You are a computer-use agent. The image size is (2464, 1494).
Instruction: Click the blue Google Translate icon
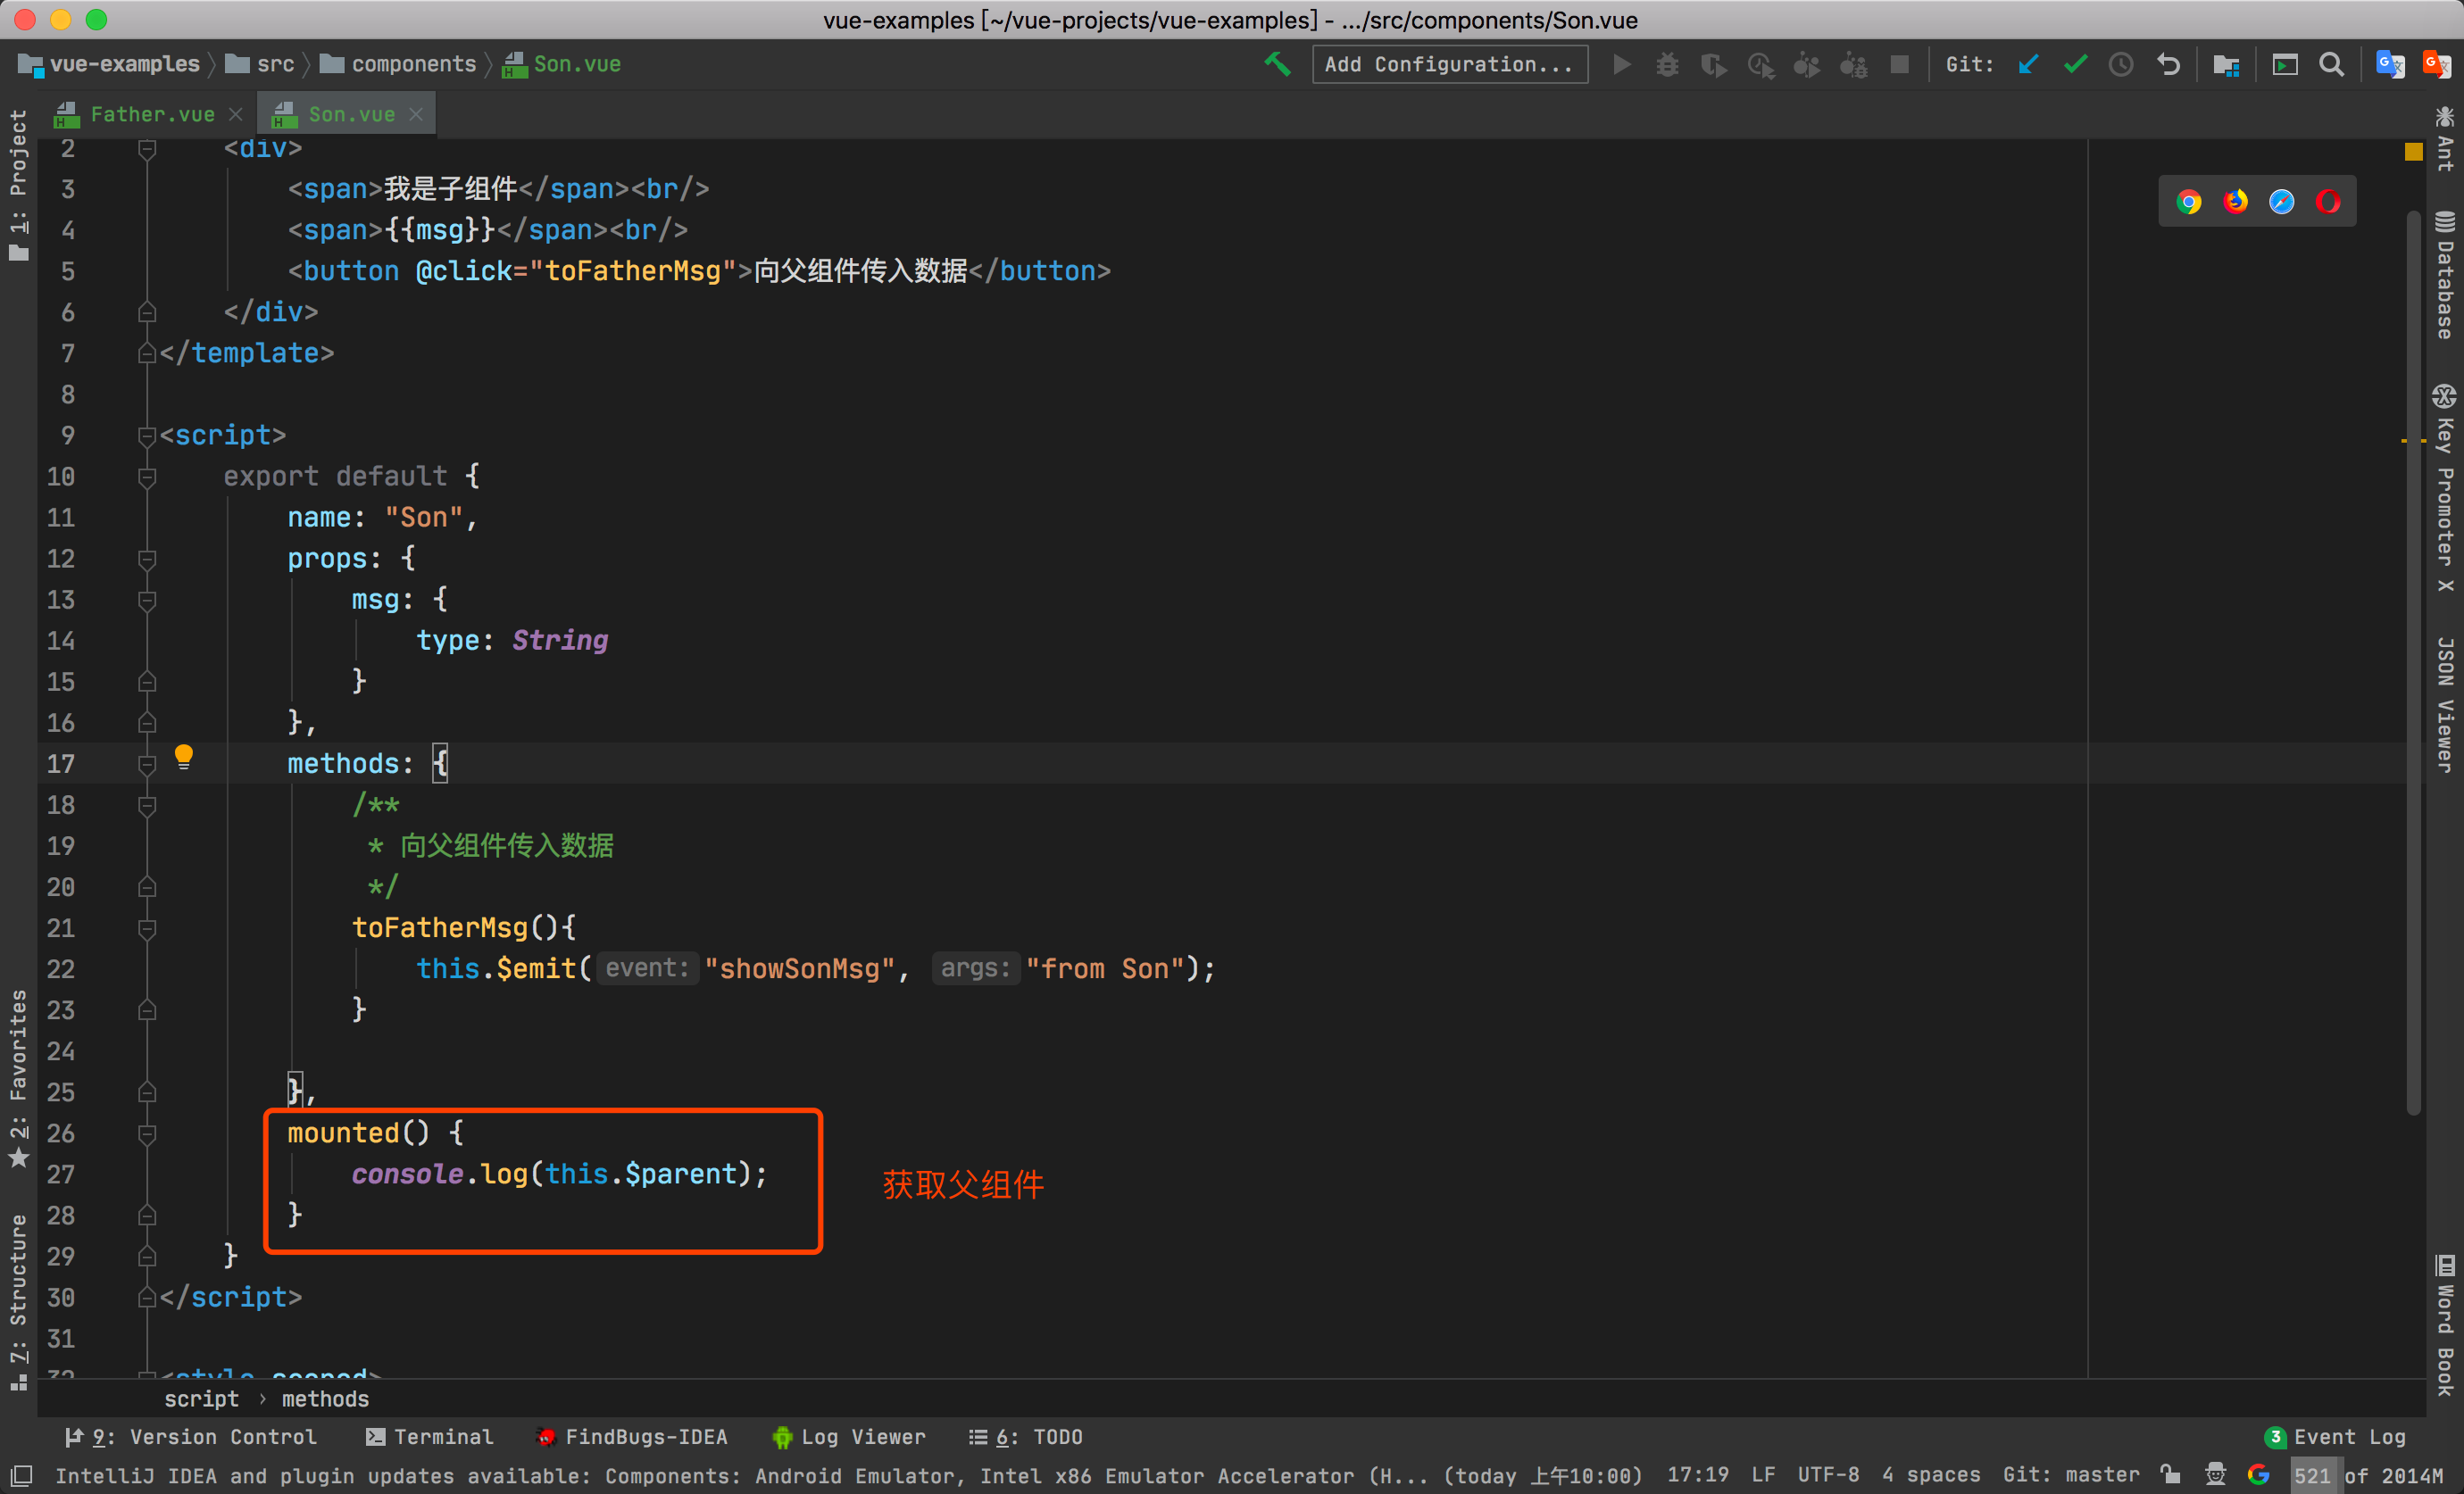pos(2390,65)
